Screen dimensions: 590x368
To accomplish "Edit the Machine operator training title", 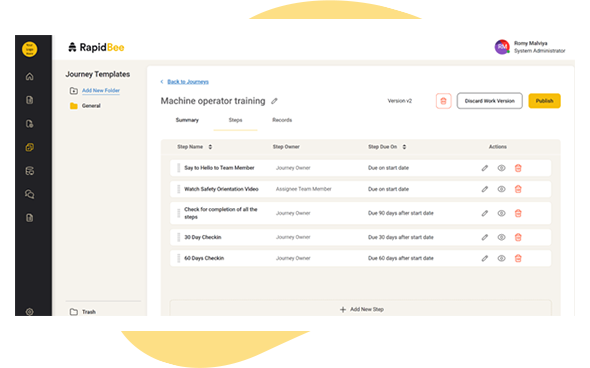I will pyautogui.click(x=274, y=101).
